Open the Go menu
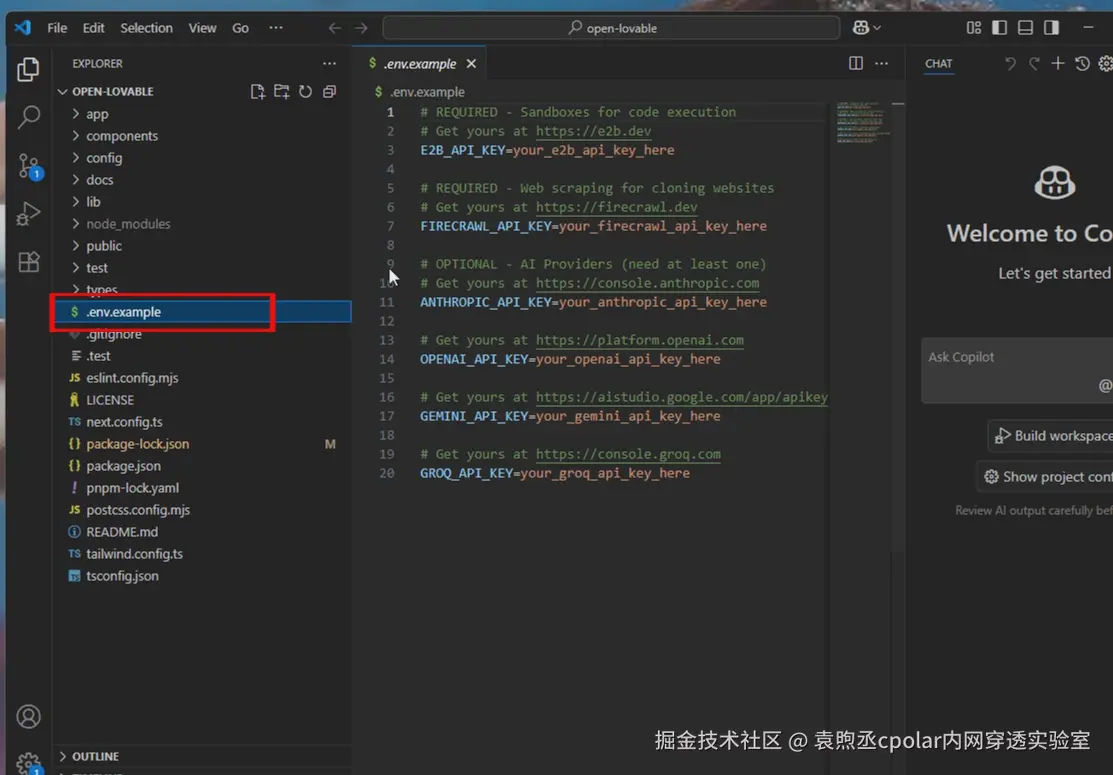 click(x=241, y=28)
